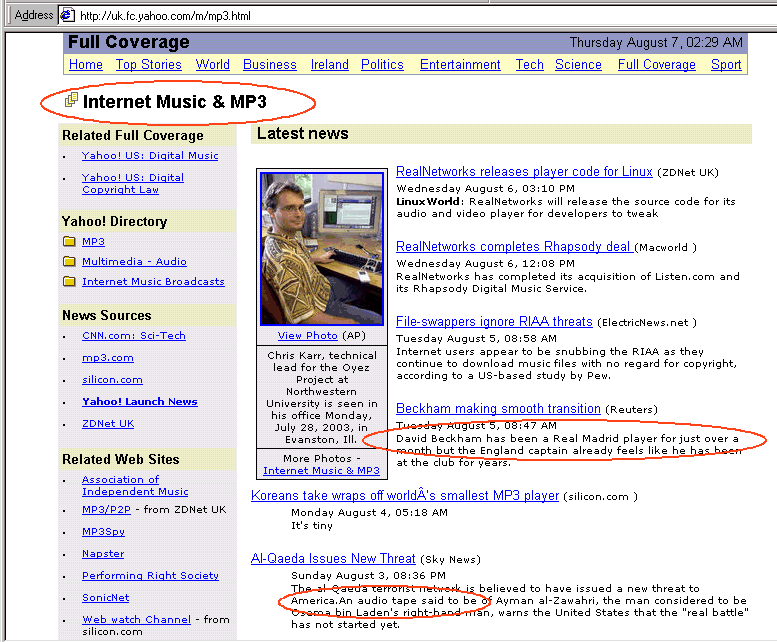Click the 'Related Full Coverage' heading
The width and height of the screenshot is (777, 642).
[x=133, y=135]
